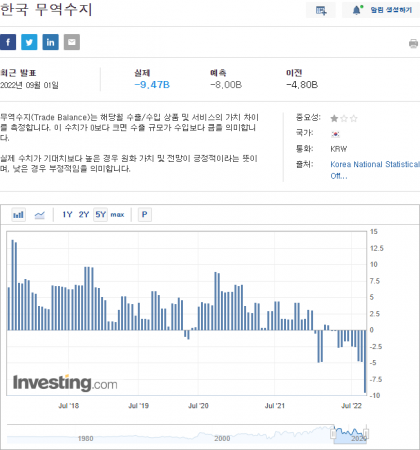Select the 2Y chart range
This screenshot has width=420, height=450.
84,214
